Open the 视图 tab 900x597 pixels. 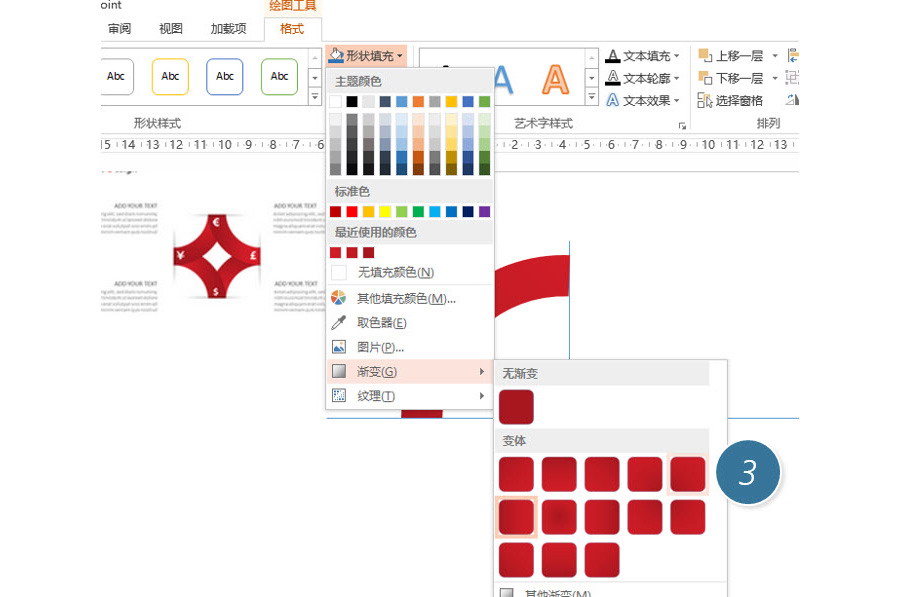point(171,29)
